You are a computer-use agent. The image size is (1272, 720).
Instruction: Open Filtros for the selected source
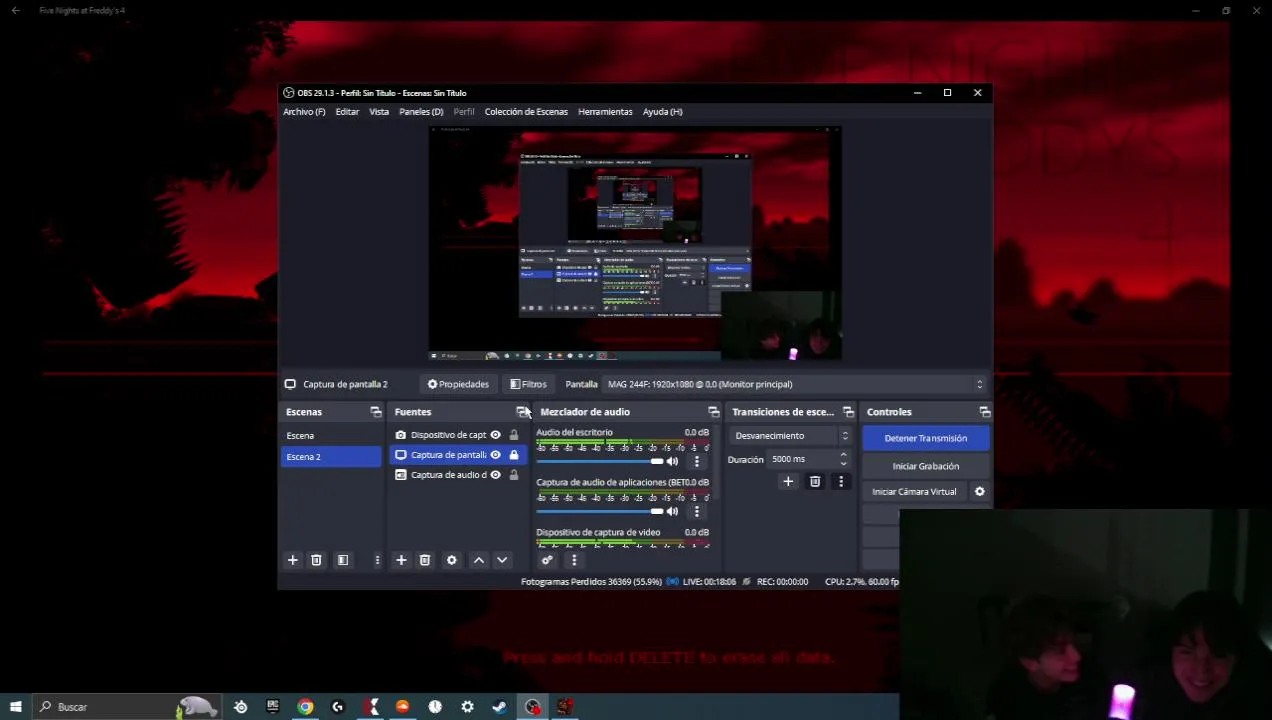[x=528, y=384]
